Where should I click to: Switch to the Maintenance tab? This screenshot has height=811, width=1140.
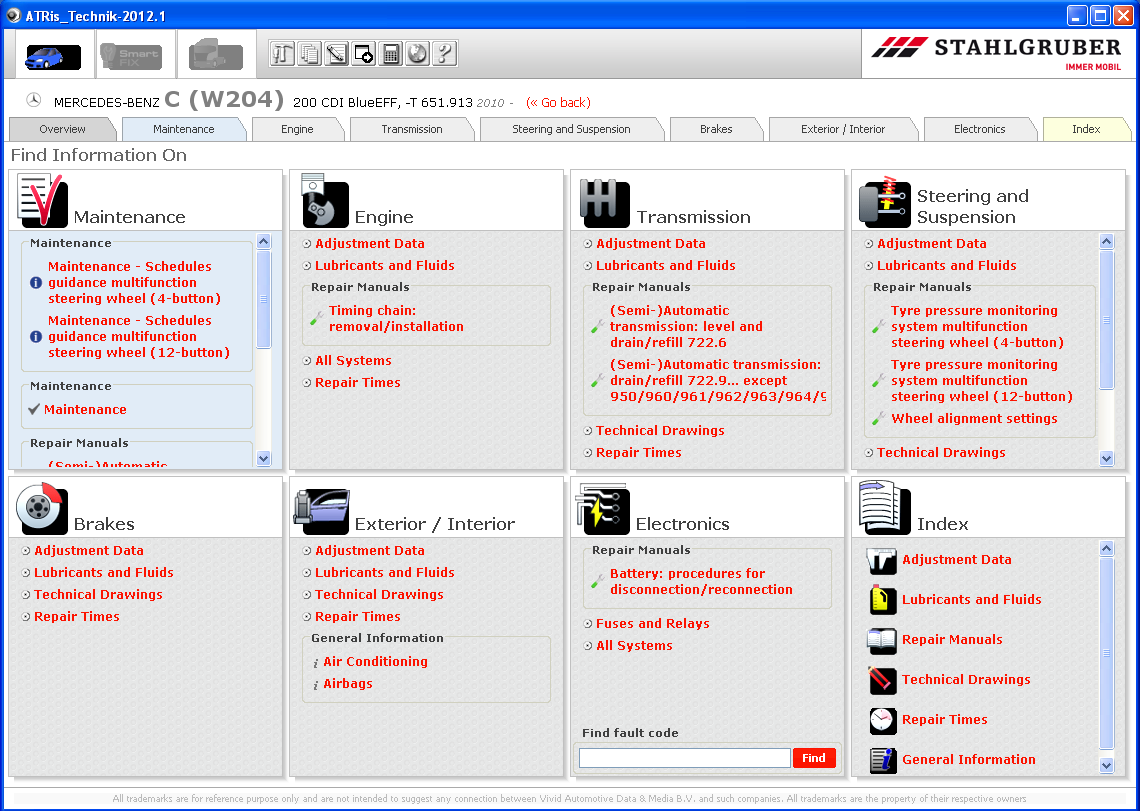(x=184, y=129)
